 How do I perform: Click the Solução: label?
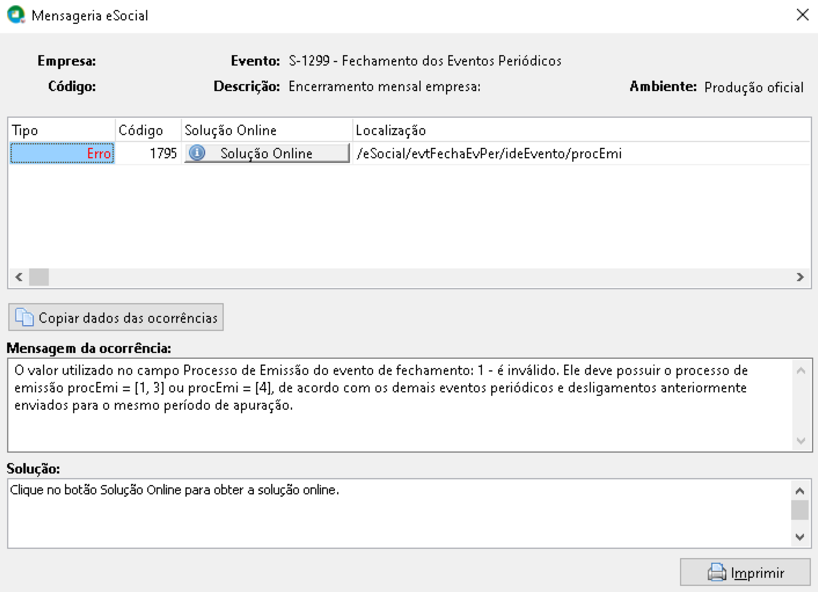click(33, 469)
